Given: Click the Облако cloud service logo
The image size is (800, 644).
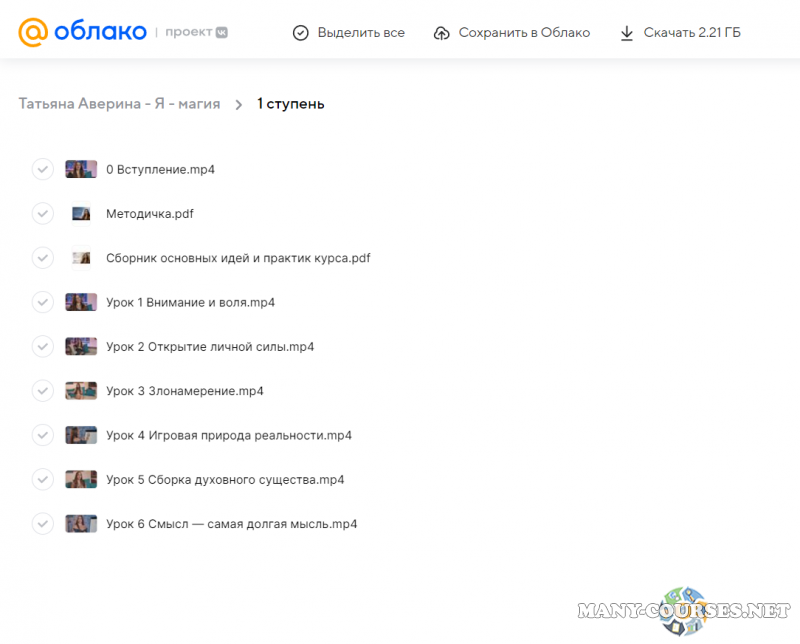Looking at the screenshot, I should point(80,31).
